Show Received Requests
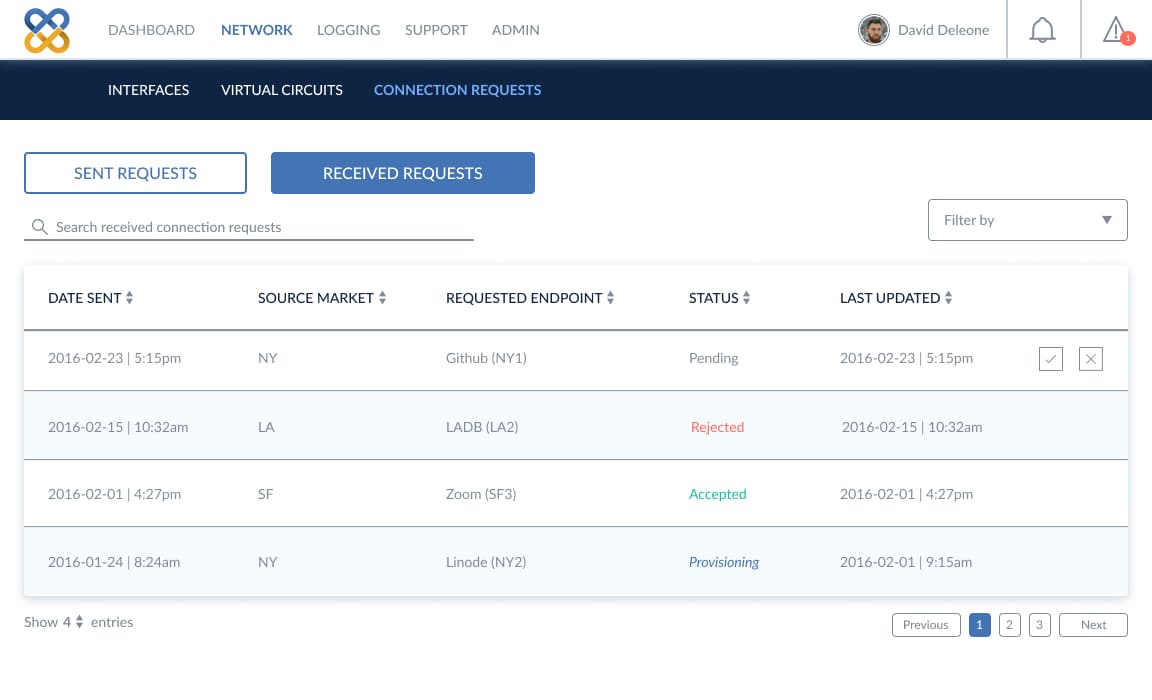 coord(403,173)
